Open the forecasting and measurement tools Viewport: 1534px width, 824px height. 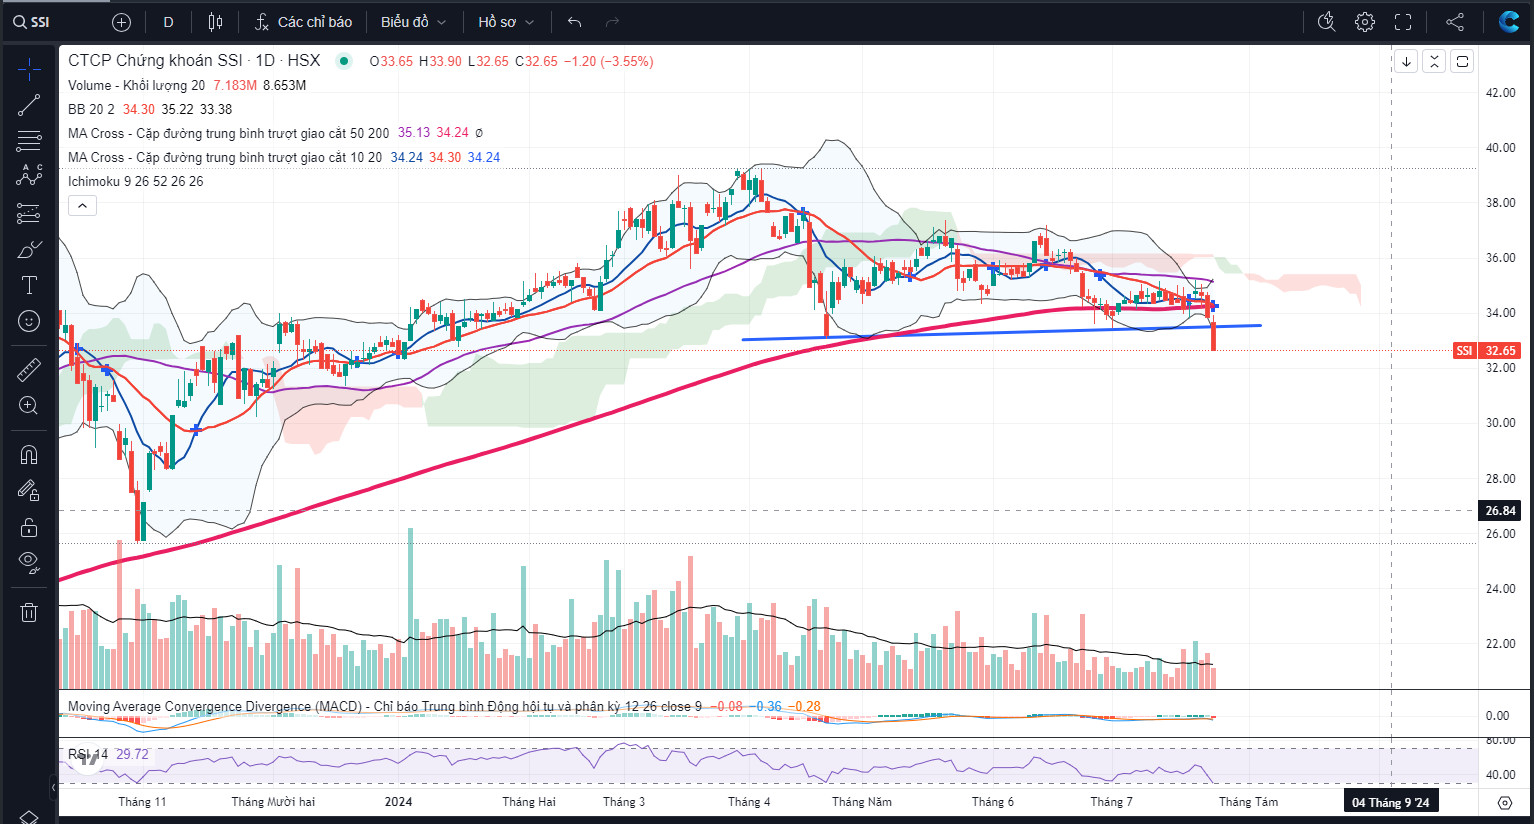point(29,213)
